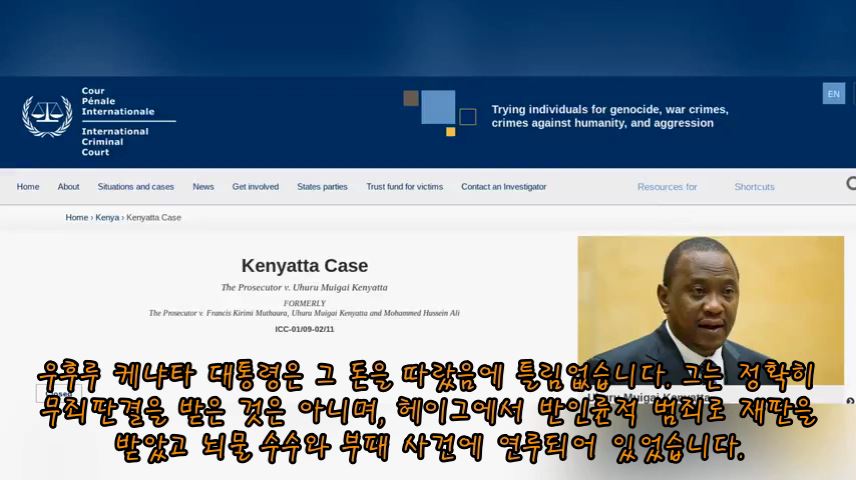Screen dimensions: 856x480
Task: Click the Kenyatta Case breadcrumb text
Action: click(x=153, y=217)
